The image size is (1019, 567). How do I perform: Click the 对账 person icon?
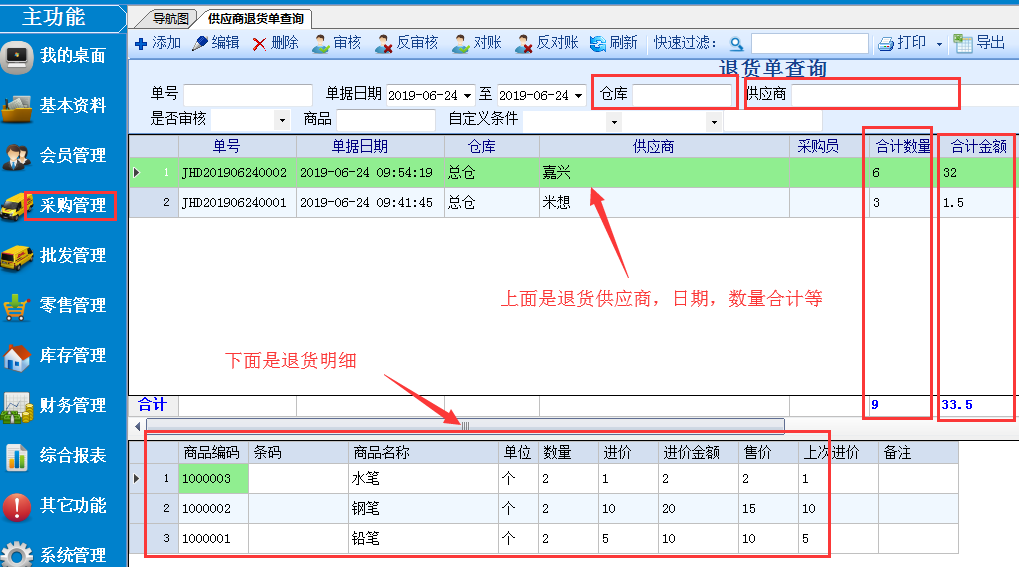(461, 44)
